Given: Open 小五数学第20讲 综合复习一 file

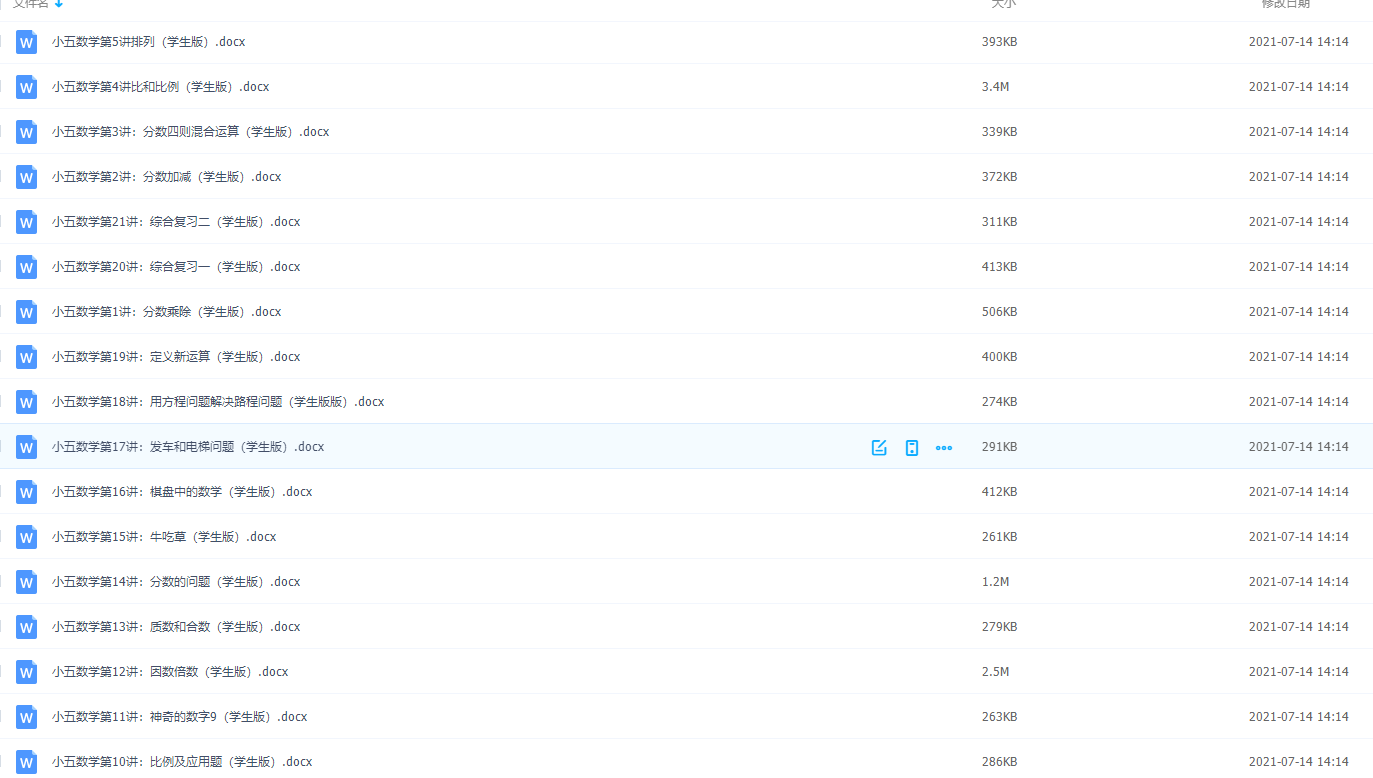Looking at the screenshot, I should point(176,267).
